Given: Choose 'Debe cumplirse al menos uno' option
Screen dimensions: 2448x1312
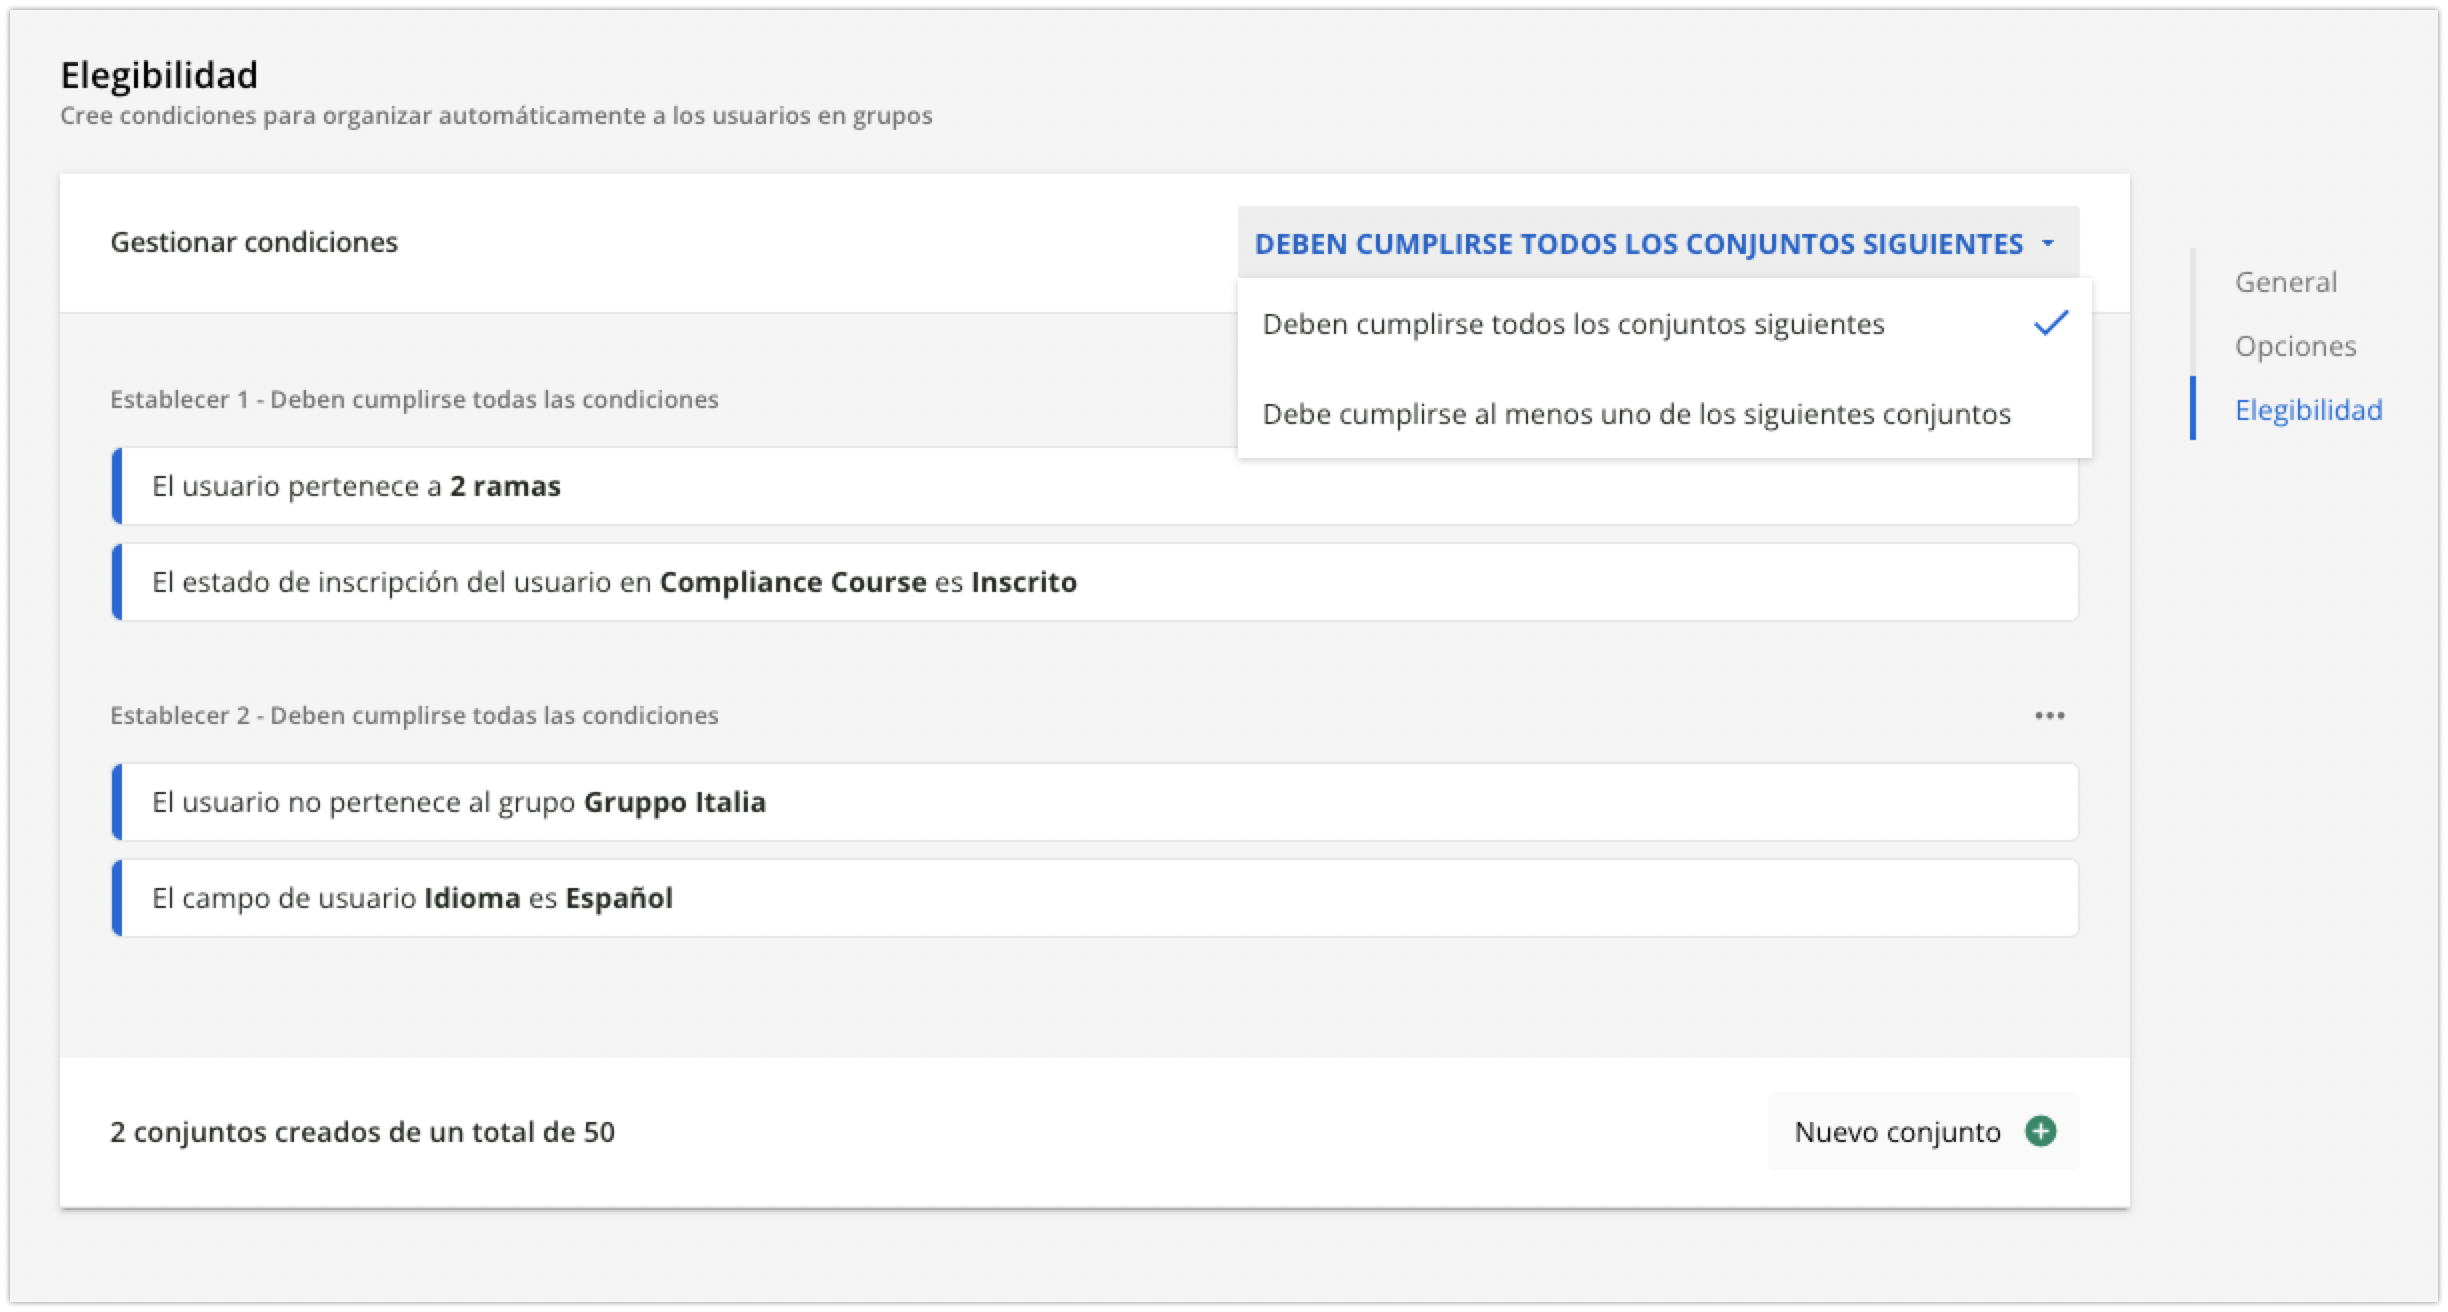Looking at the screenshot, I should [x=1664, y=414].
